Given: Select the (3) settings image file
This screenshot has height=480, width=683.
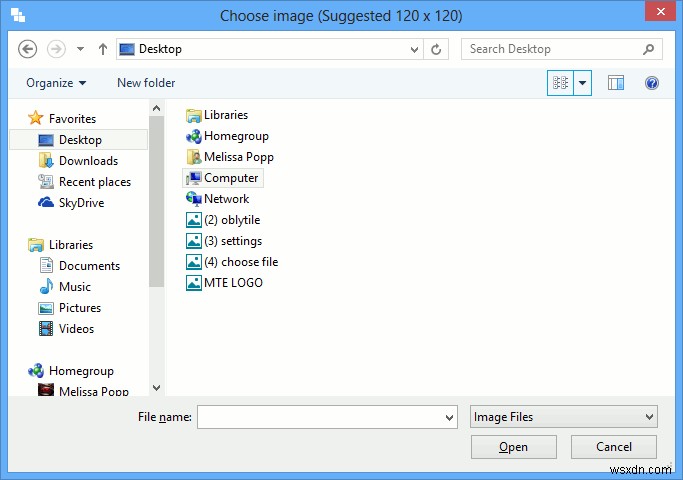Looking at the screenshot, I should (x=224, y=241).
